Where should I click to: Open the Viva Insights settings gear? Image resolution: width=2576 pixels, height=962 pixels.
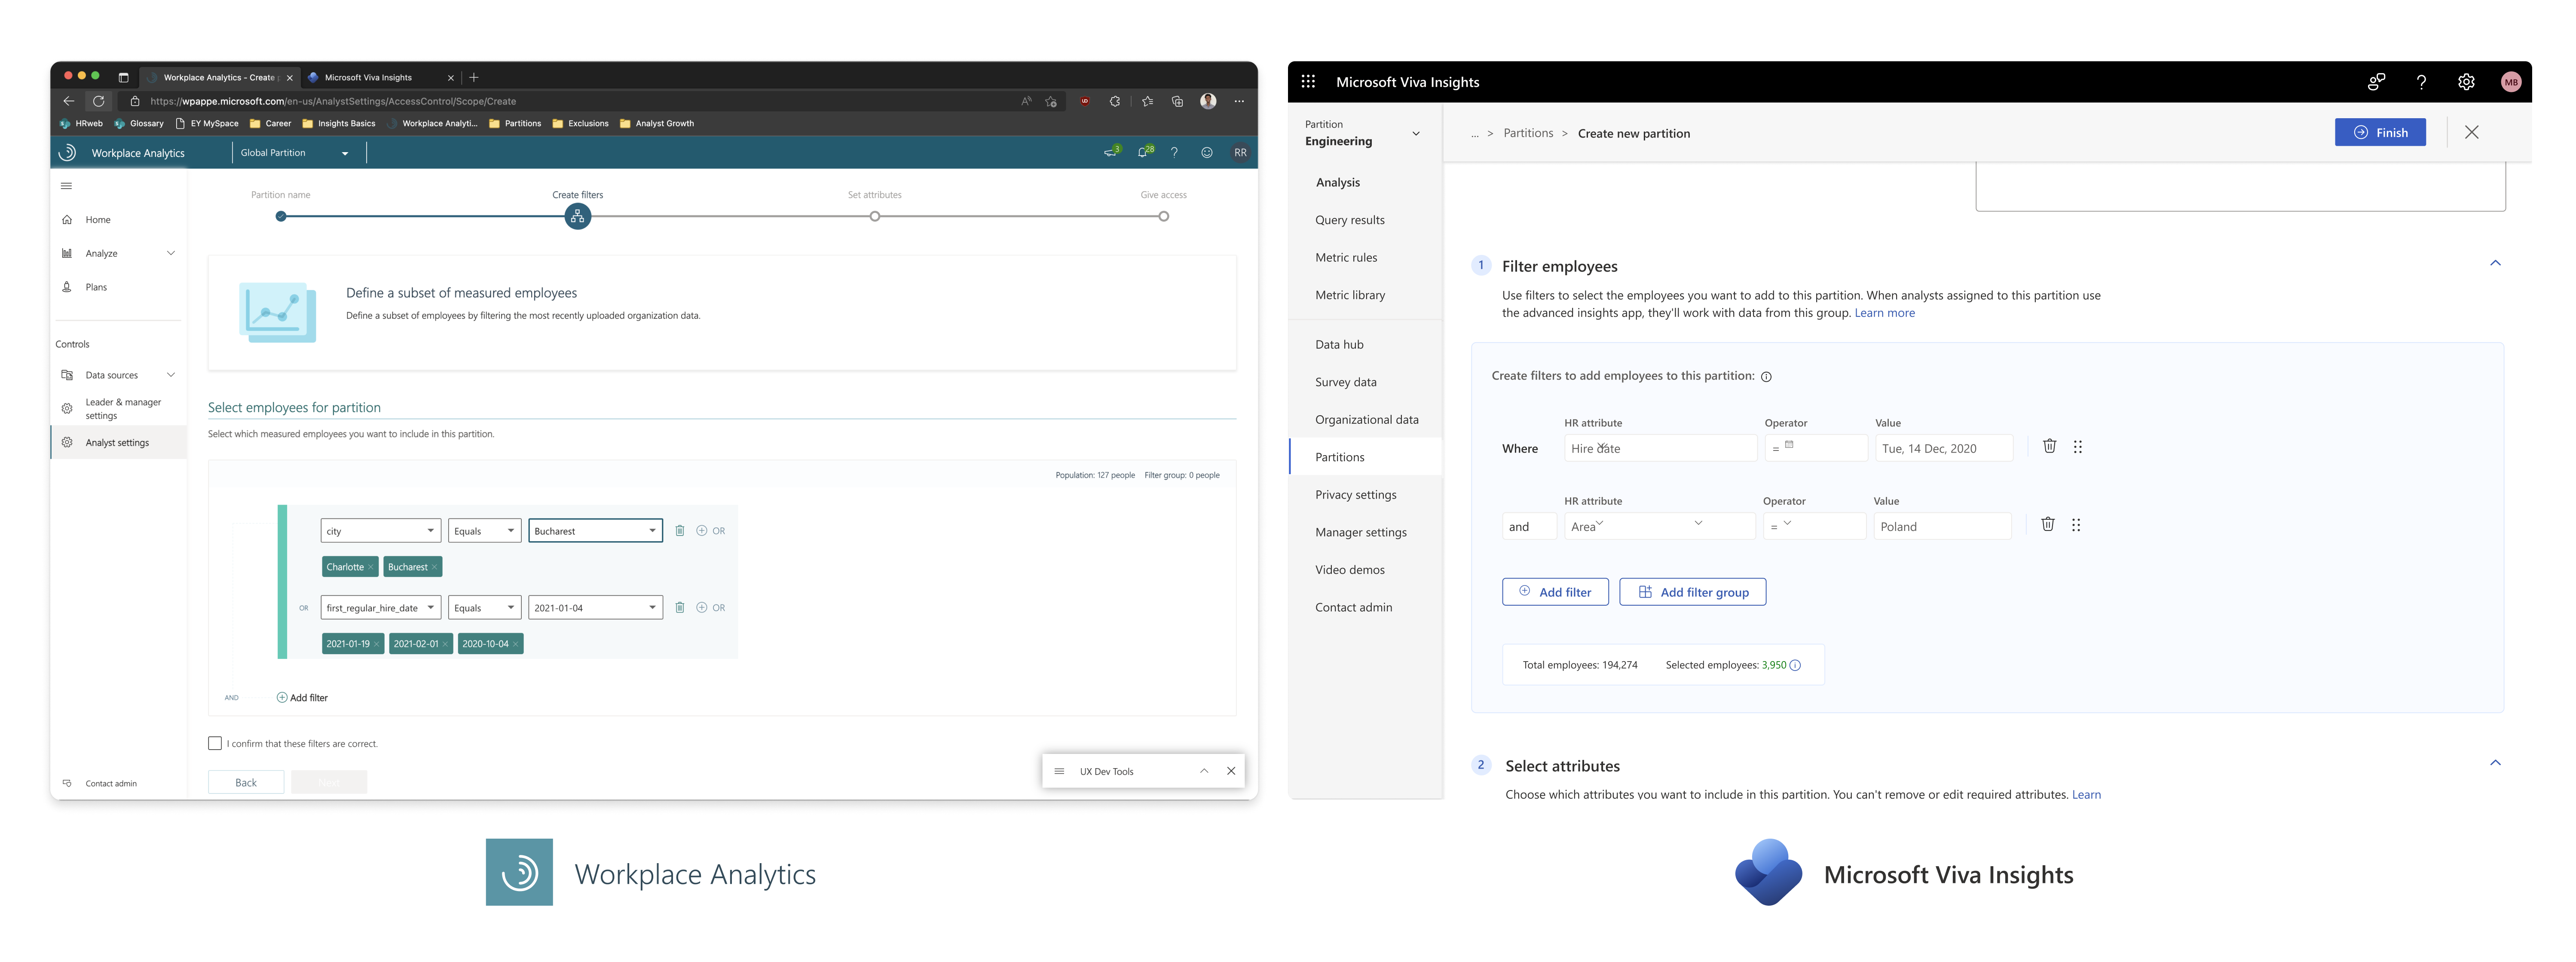(2466, 82)
